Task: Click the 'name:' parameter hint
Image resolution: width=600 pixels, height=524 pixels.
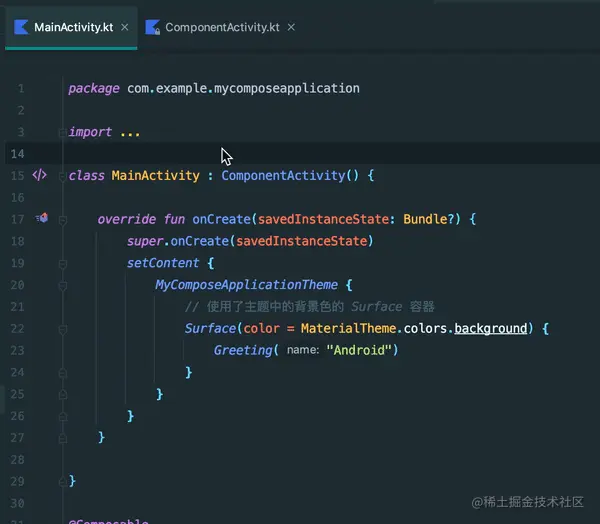Action: [303, 350]
